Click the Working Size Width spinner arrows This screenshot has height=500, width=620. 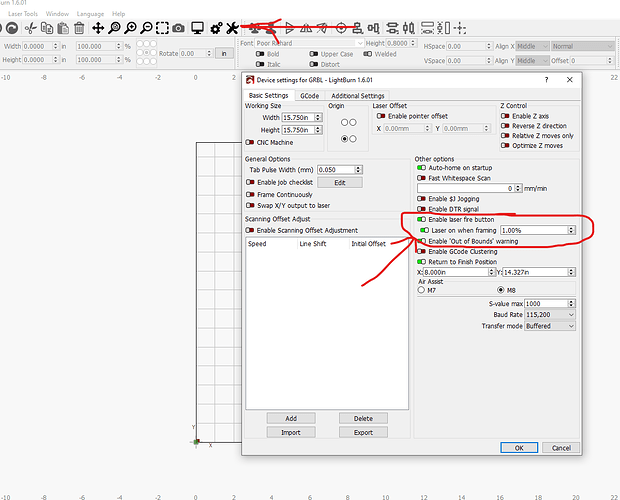click(318, 117)
